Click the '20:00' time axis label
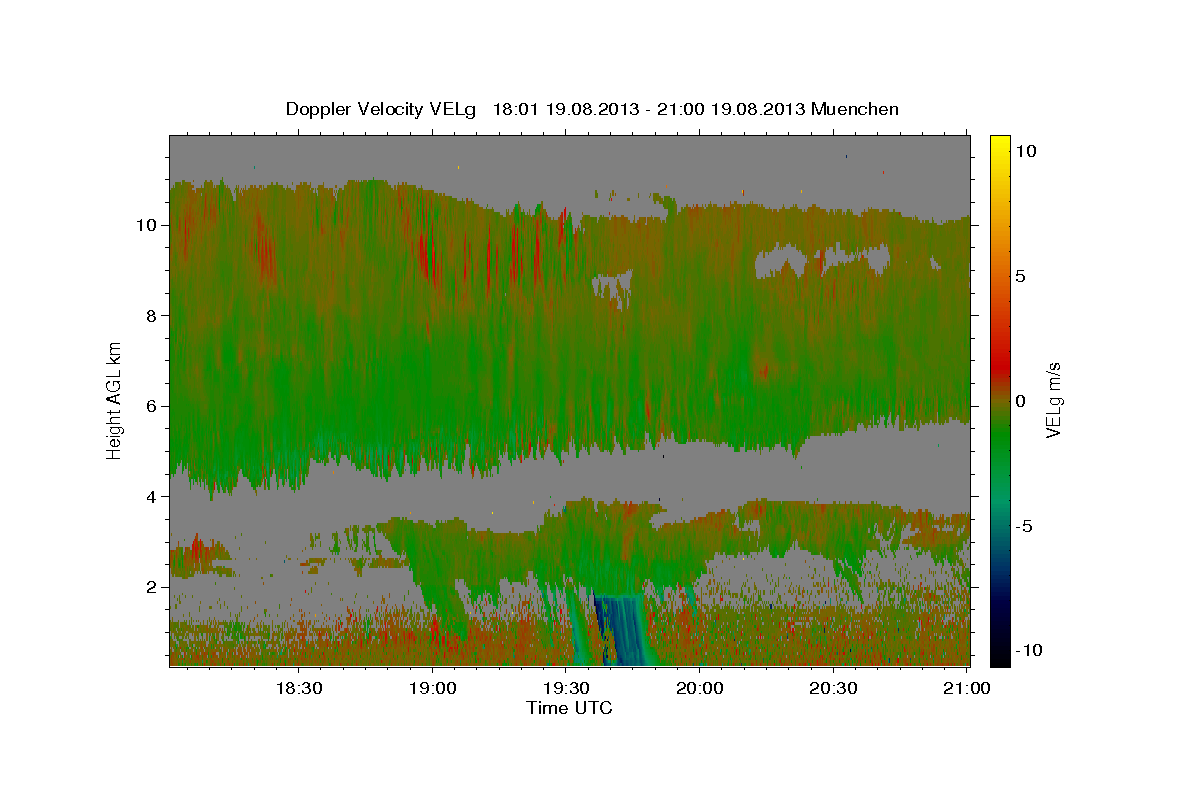Screen dimensions: 1200x800 pyautogui.click(x=700, y=688)
